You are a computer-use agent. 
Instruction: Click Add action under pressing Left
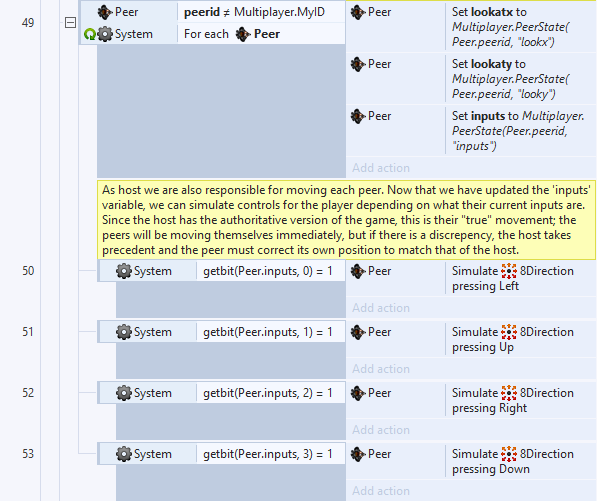point(381,308)
